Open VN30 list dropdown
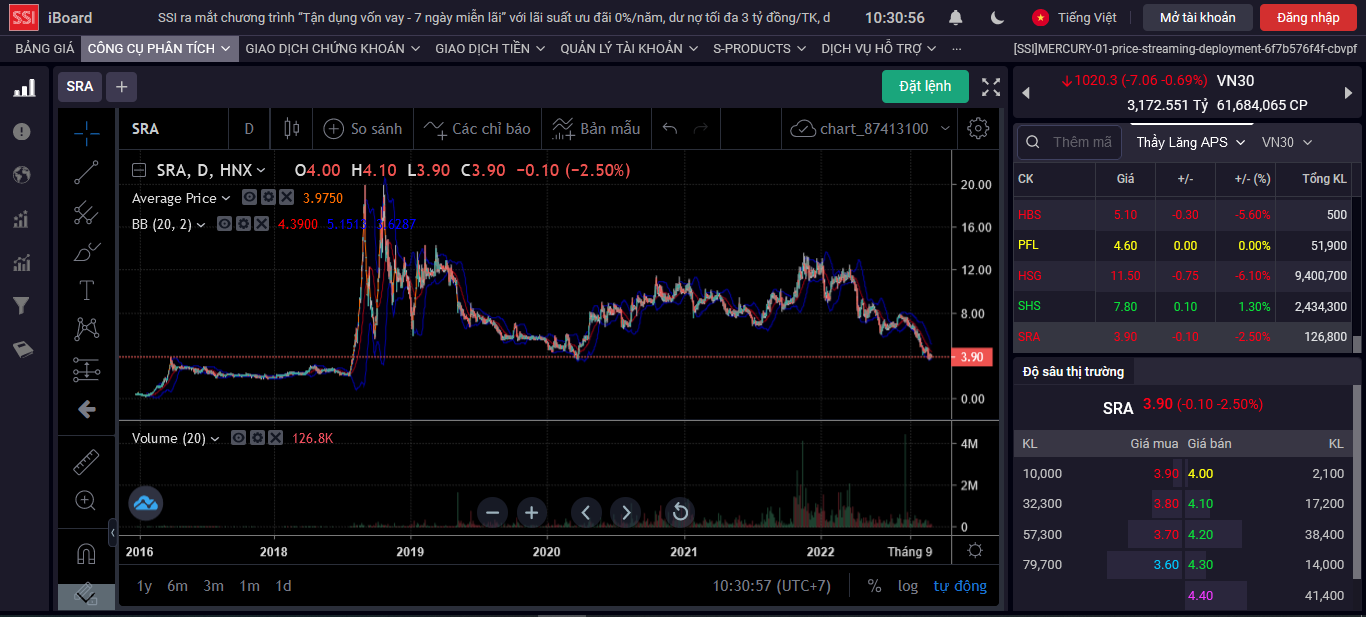 [1287, 142]
